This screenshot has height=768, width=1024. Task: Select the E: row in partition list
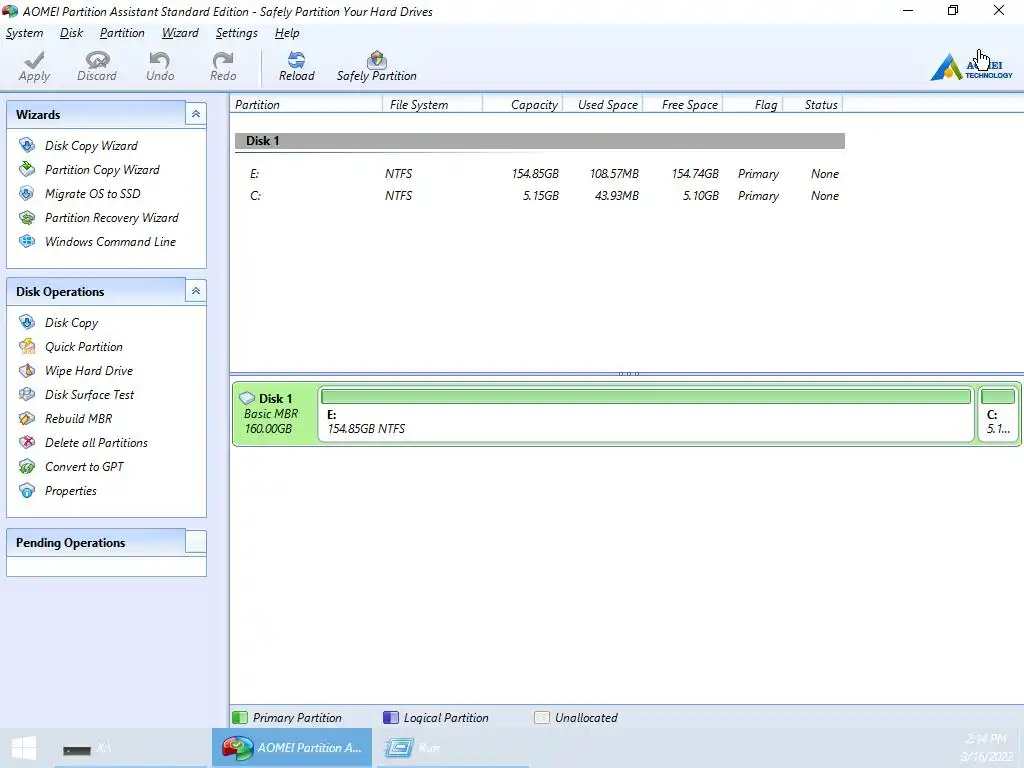(539, 174)
